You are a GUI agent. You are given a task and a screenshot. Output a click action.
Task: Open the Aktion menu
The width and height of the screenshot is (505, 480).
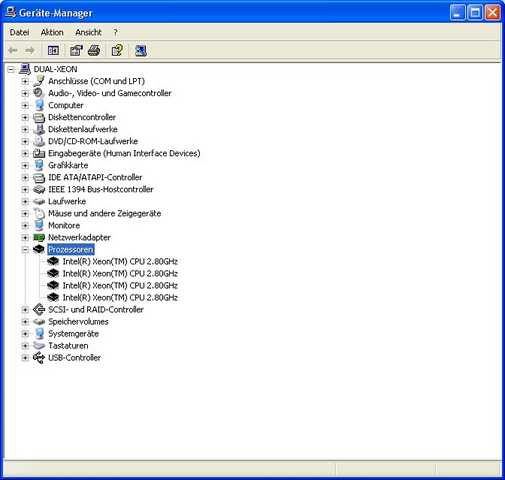click(x=52, y=32)
